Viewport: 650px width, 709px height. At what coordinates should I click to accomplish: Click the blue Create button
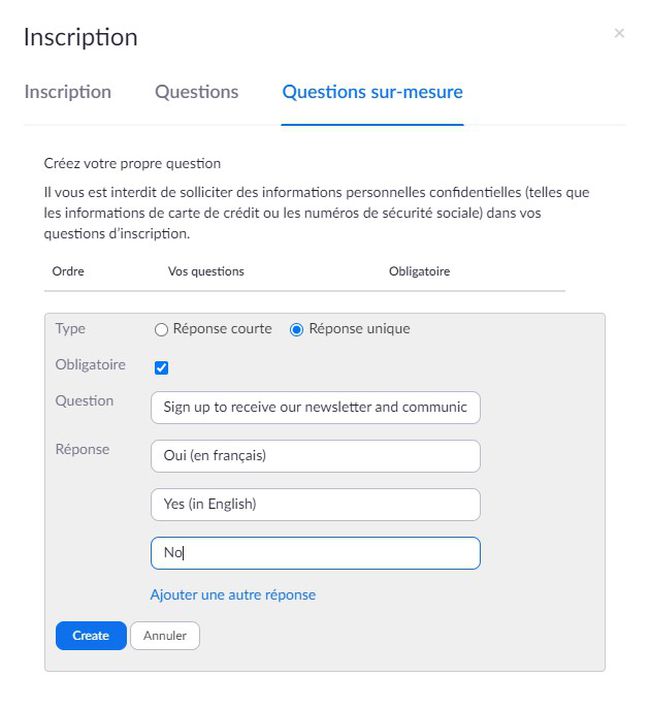click(x=91, y=635)
